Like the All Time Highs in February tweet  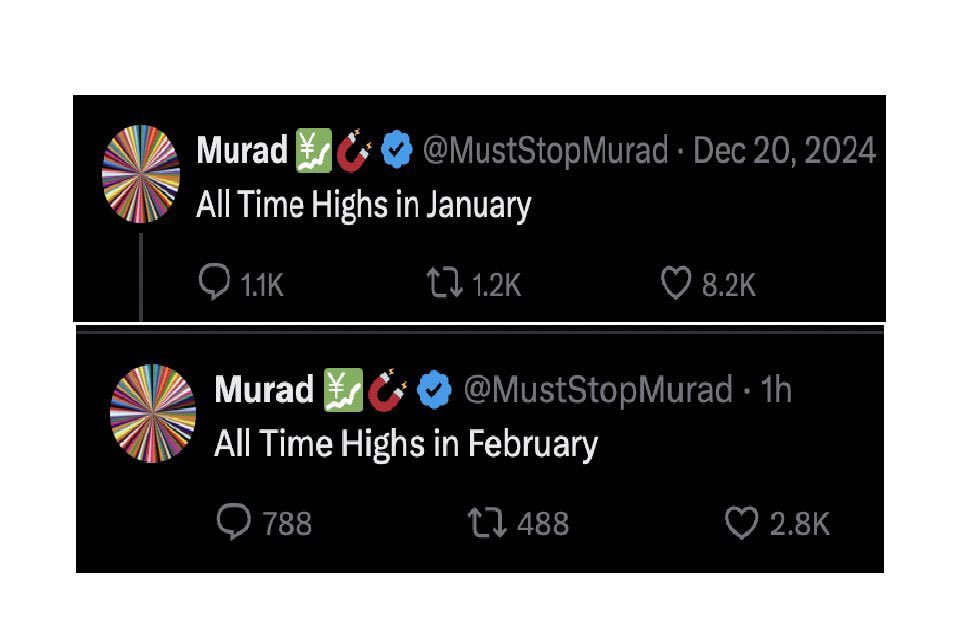741,522
